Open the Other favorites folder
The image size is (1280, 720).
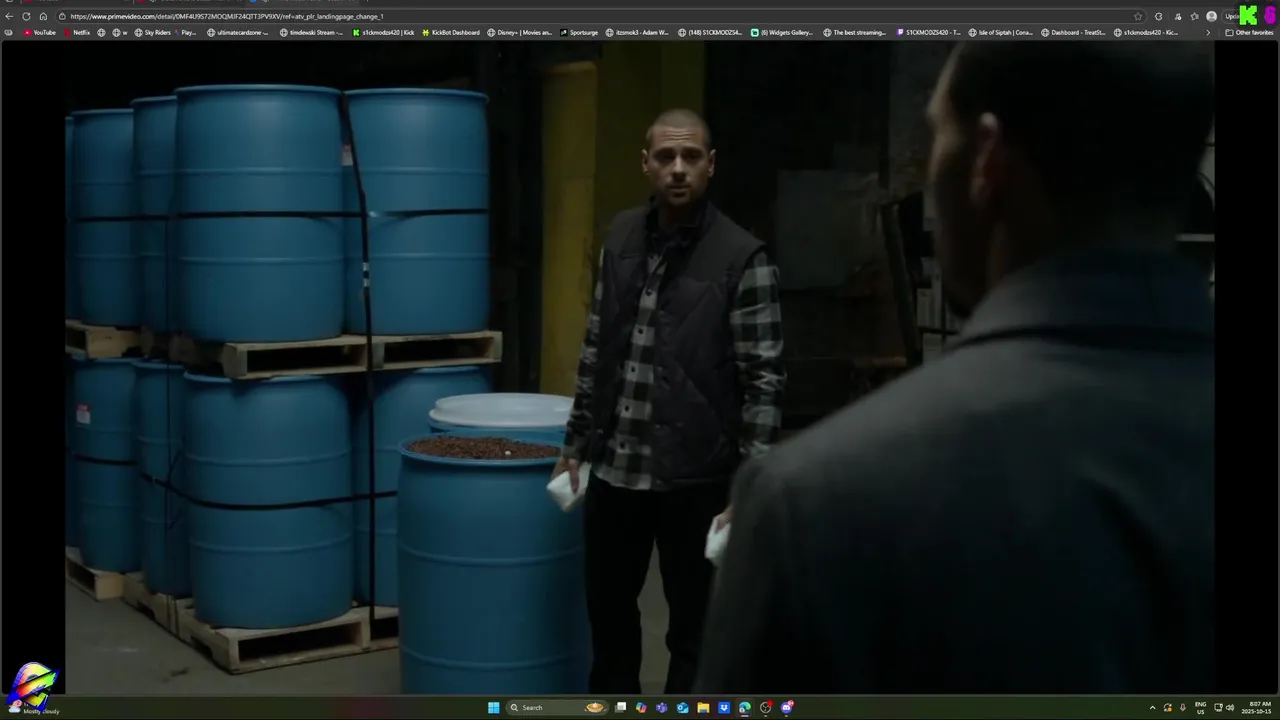1249,32
